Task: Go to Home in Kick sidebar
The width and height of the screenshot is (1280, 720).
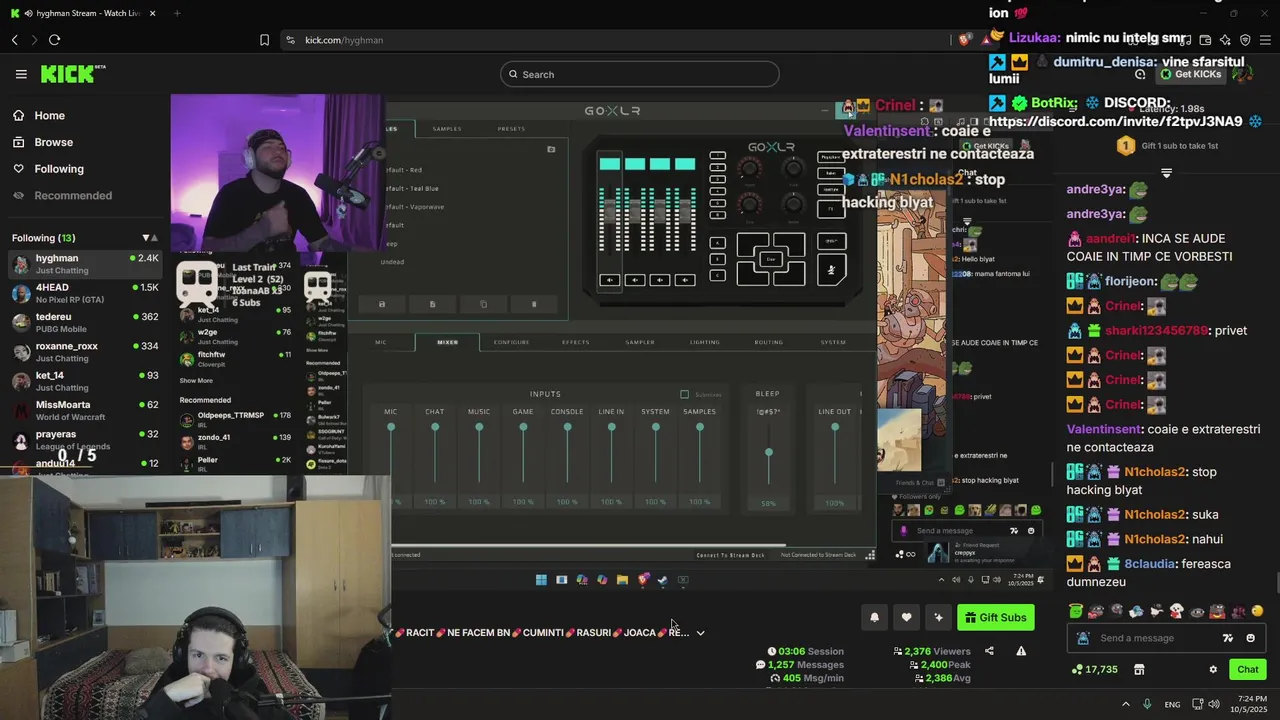Action: point(49,116)
